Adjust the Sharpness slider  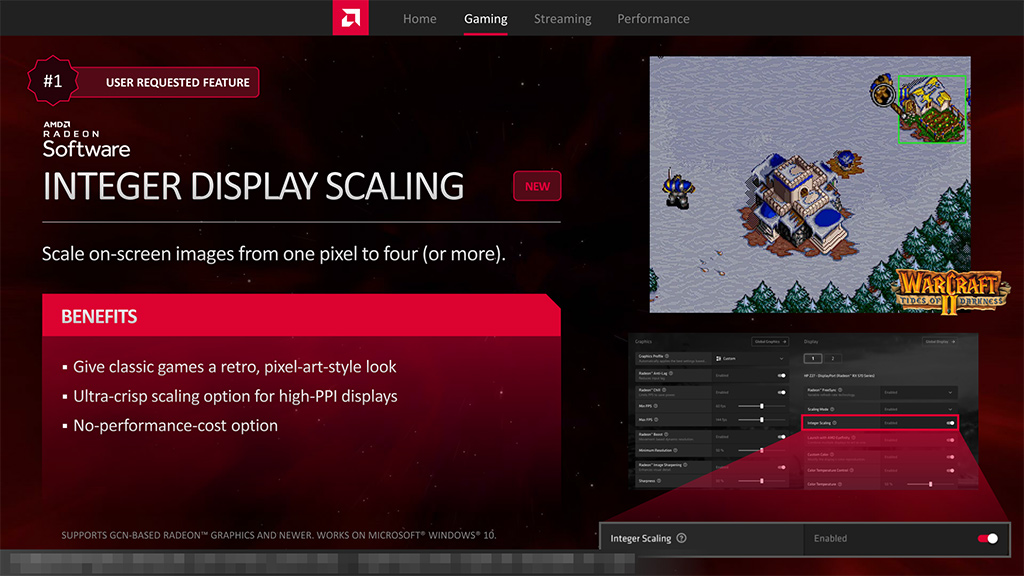click(761, 481)
